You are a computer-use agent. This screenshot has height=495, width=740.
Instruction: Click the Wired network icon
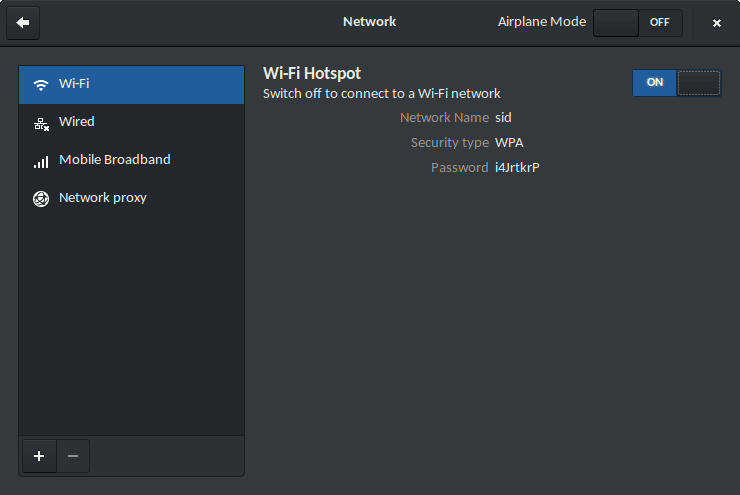pos(41,123)
